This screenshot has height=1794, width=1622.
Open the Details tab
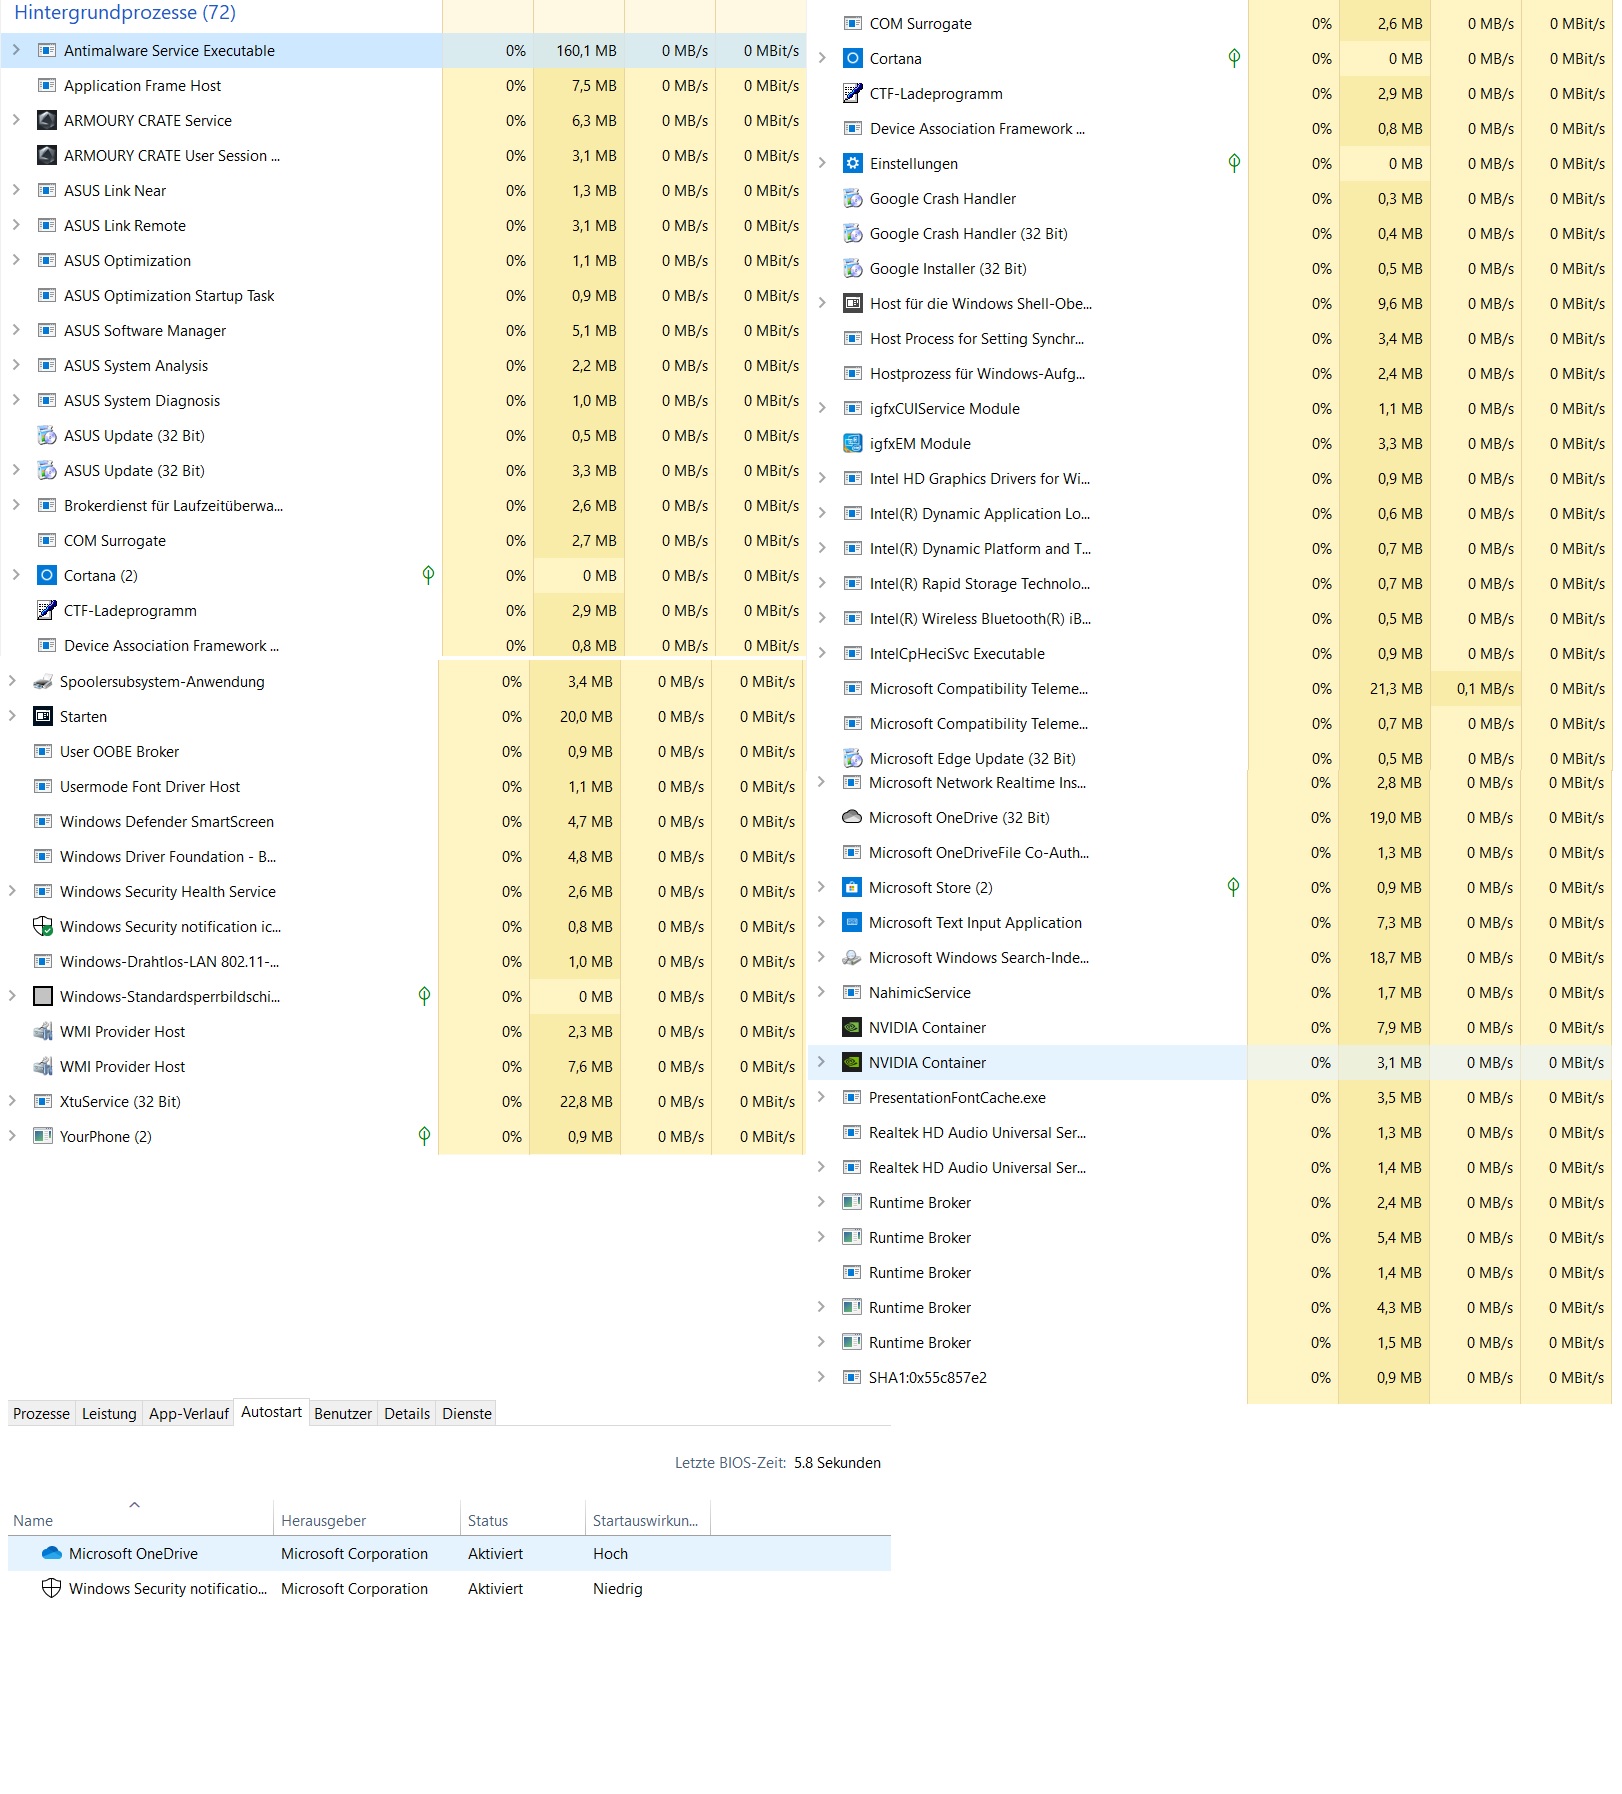coord(407,1414)
